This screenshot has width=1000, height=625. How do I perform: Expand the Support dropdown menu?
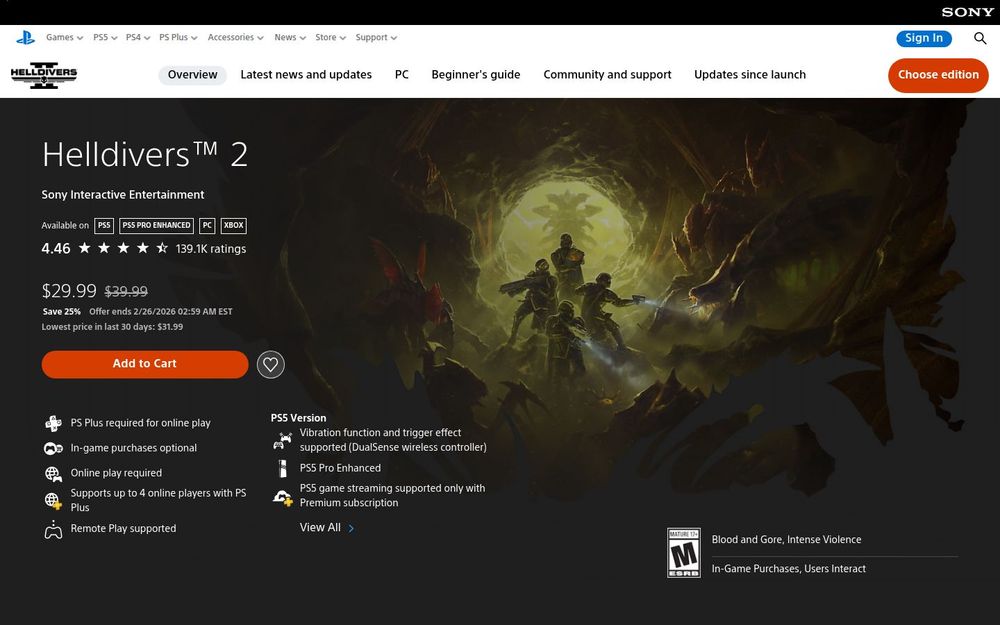pyautogui.click(x=376, y=38)
